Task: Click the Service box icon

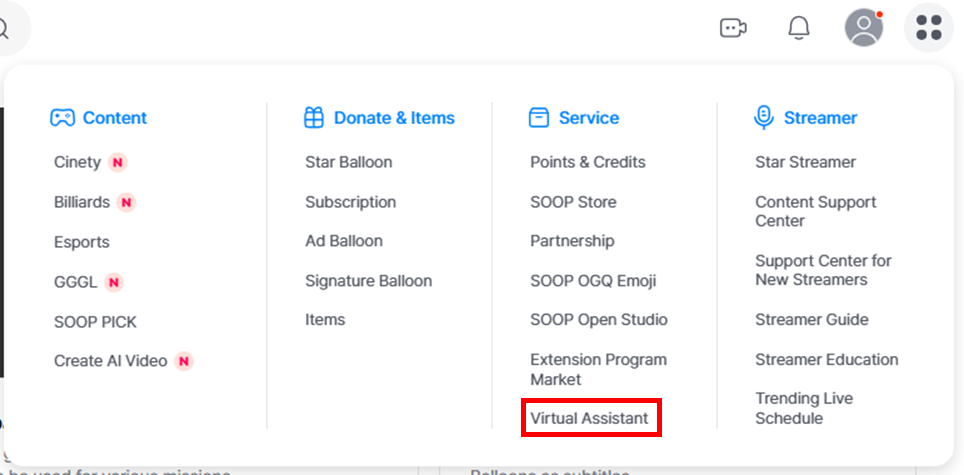Action: coord(539,118)
